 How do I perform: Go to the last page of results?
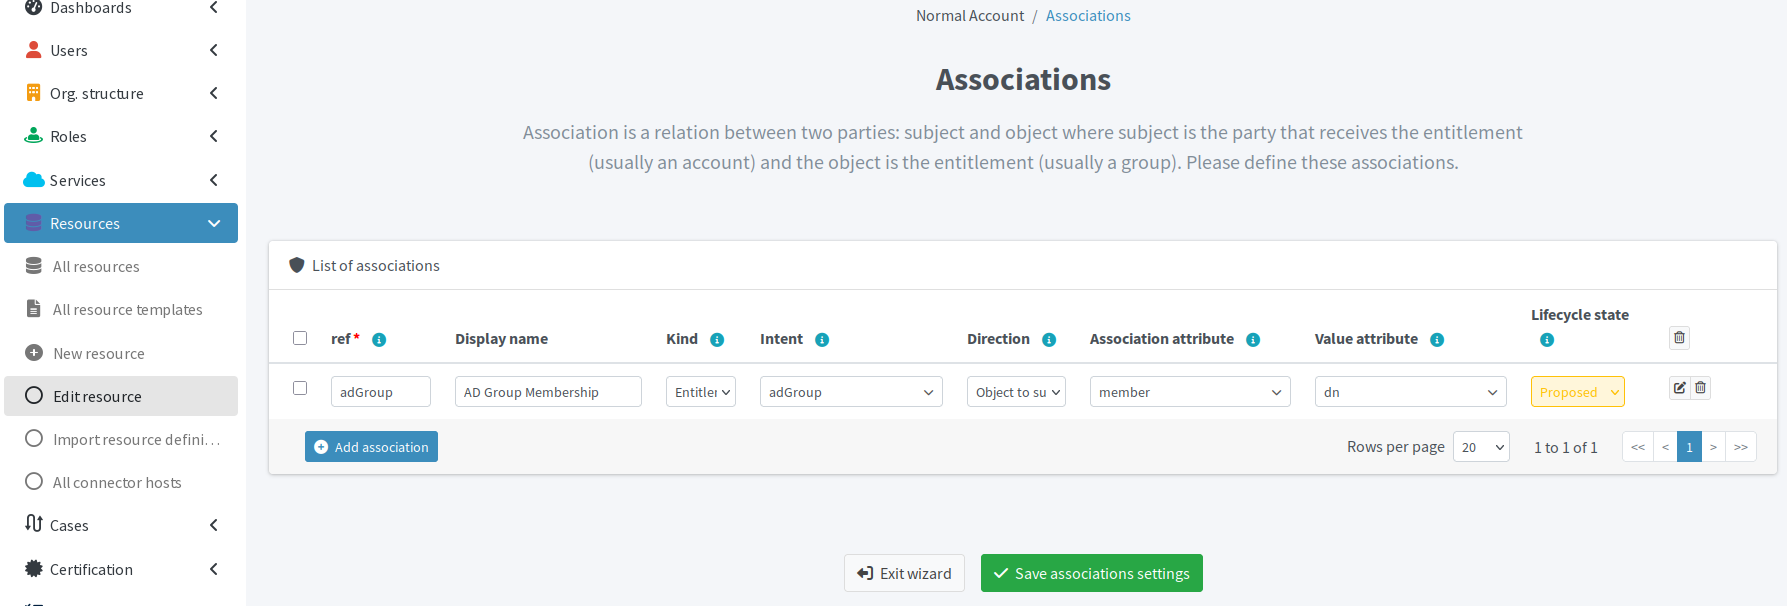[x=1741, y=447]
